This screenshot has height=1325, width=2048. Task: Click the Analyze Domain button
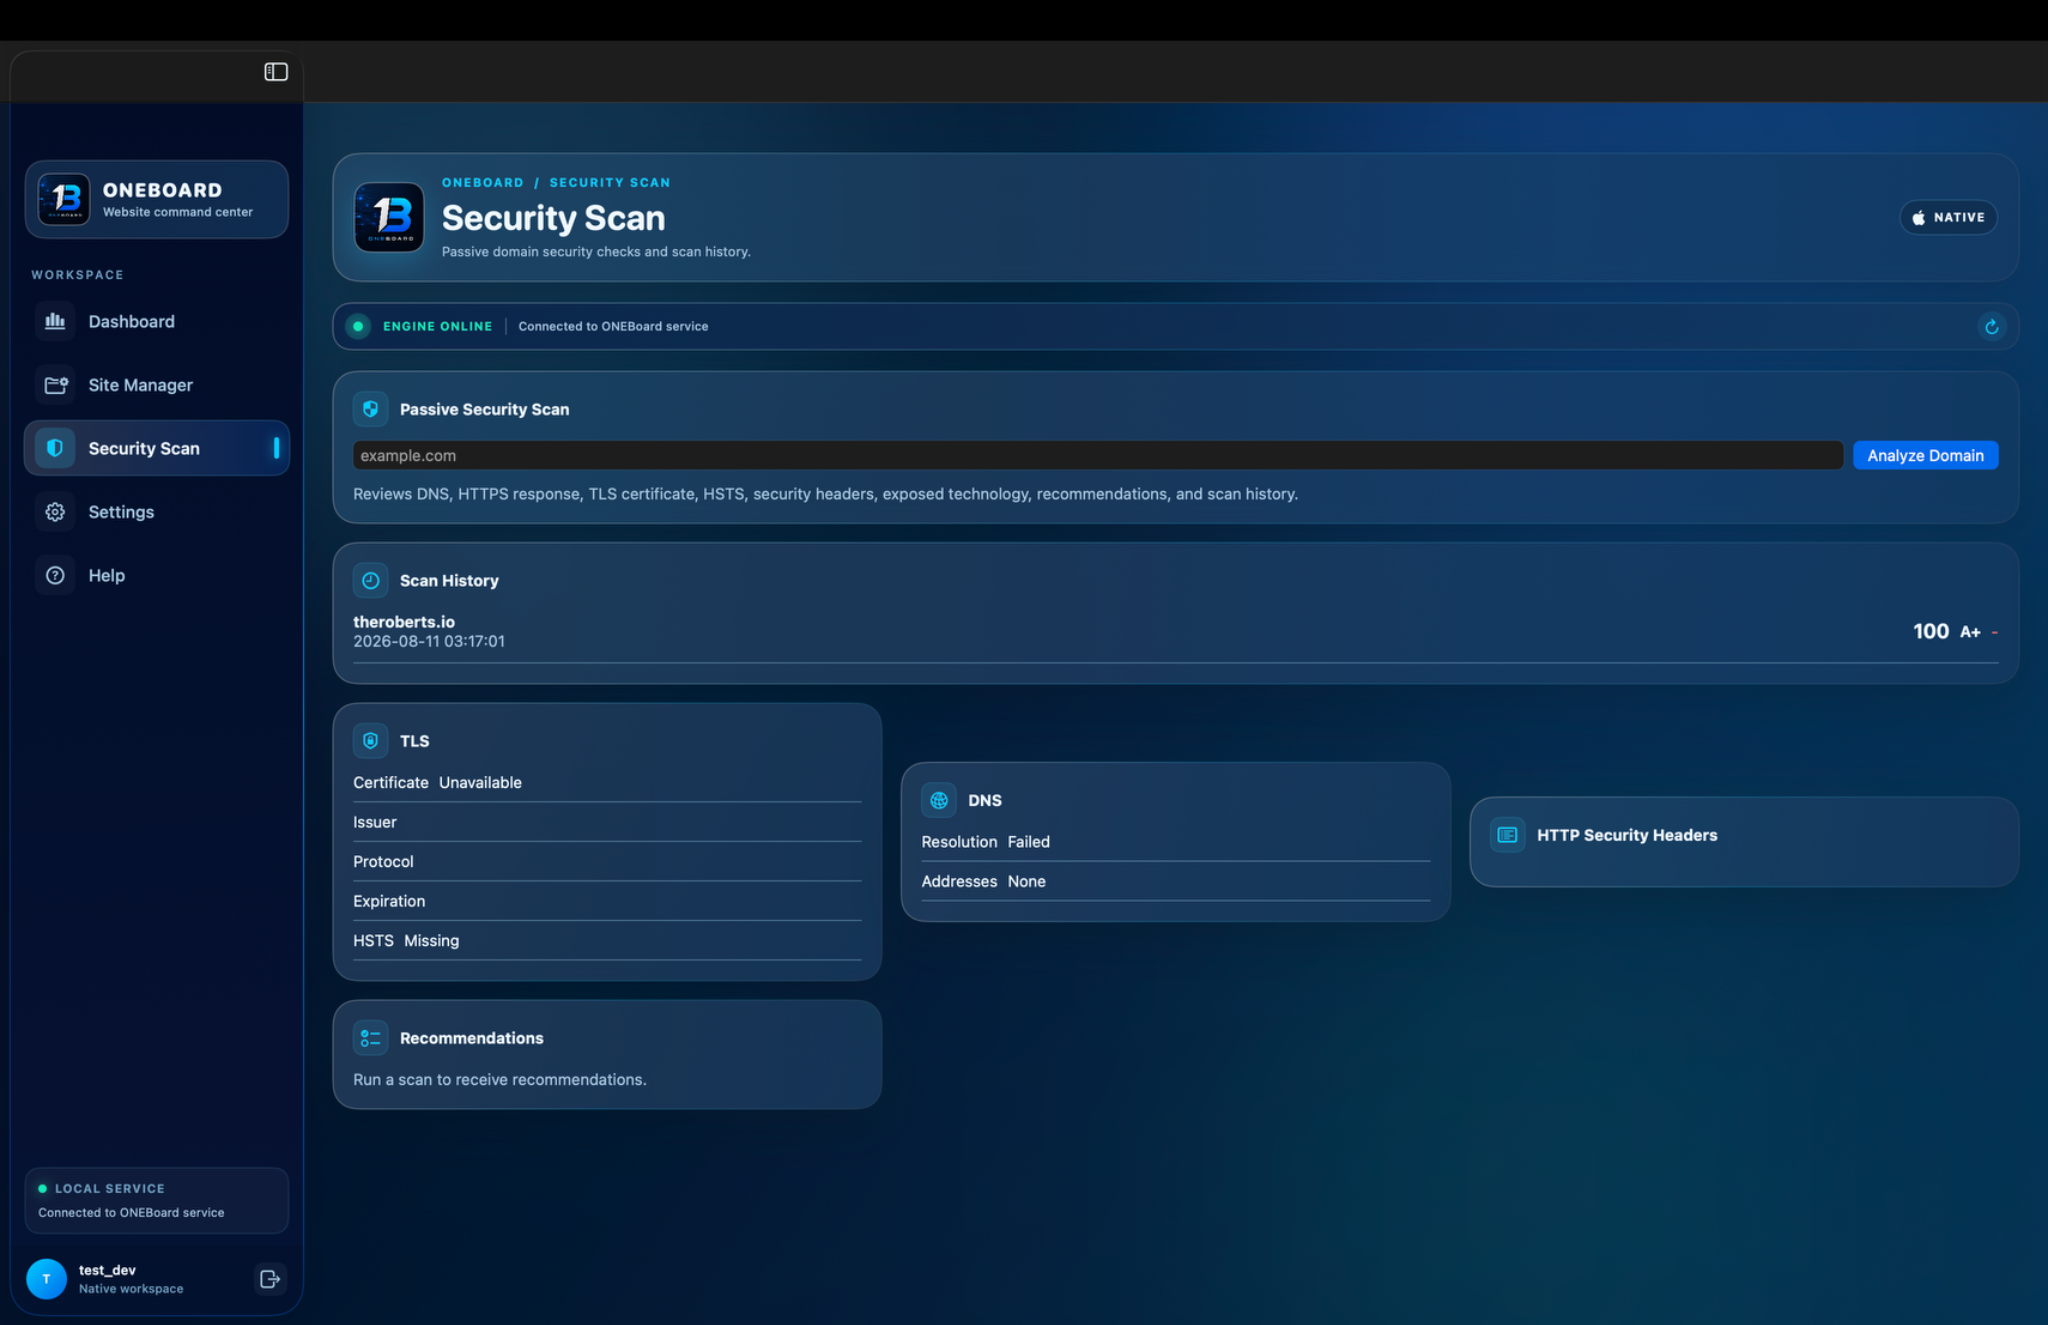(1925, 455)
